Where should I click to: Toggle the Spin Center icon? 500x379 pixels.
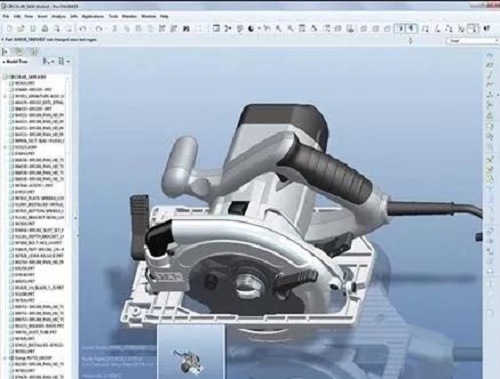tap(228, 29)
